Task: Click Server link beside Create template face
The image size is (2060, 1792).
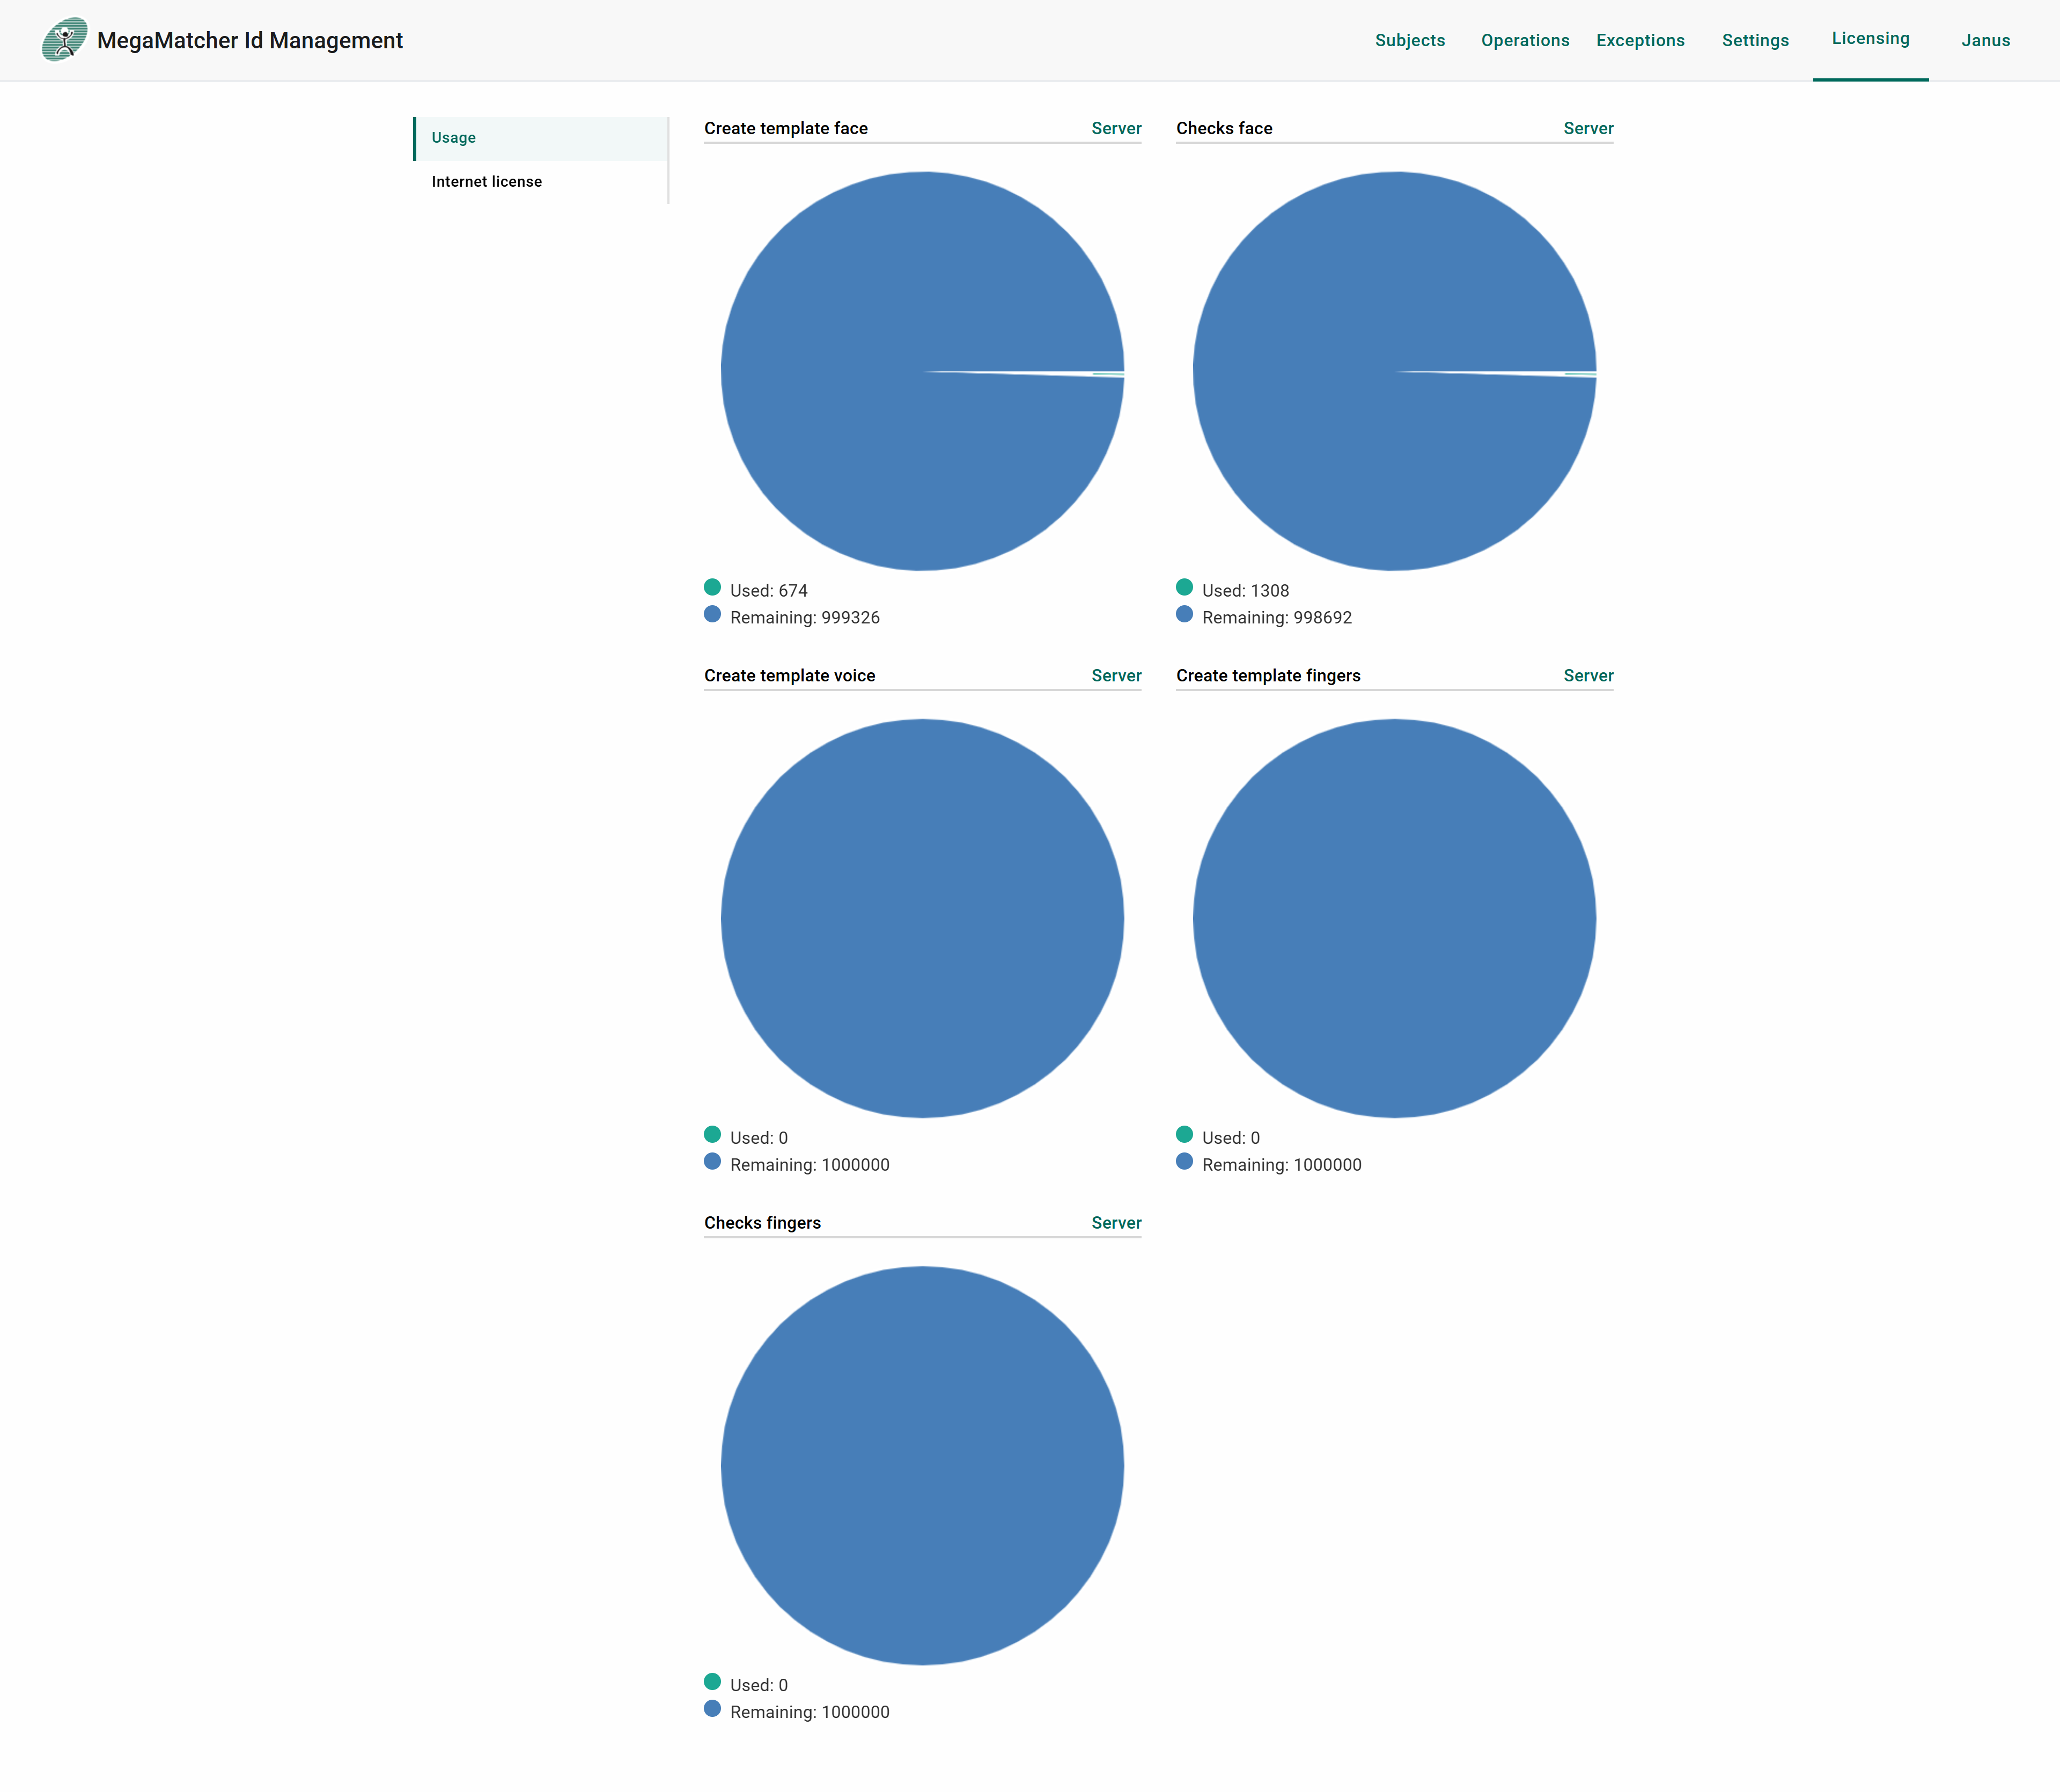Action: tap(1116, 128)
